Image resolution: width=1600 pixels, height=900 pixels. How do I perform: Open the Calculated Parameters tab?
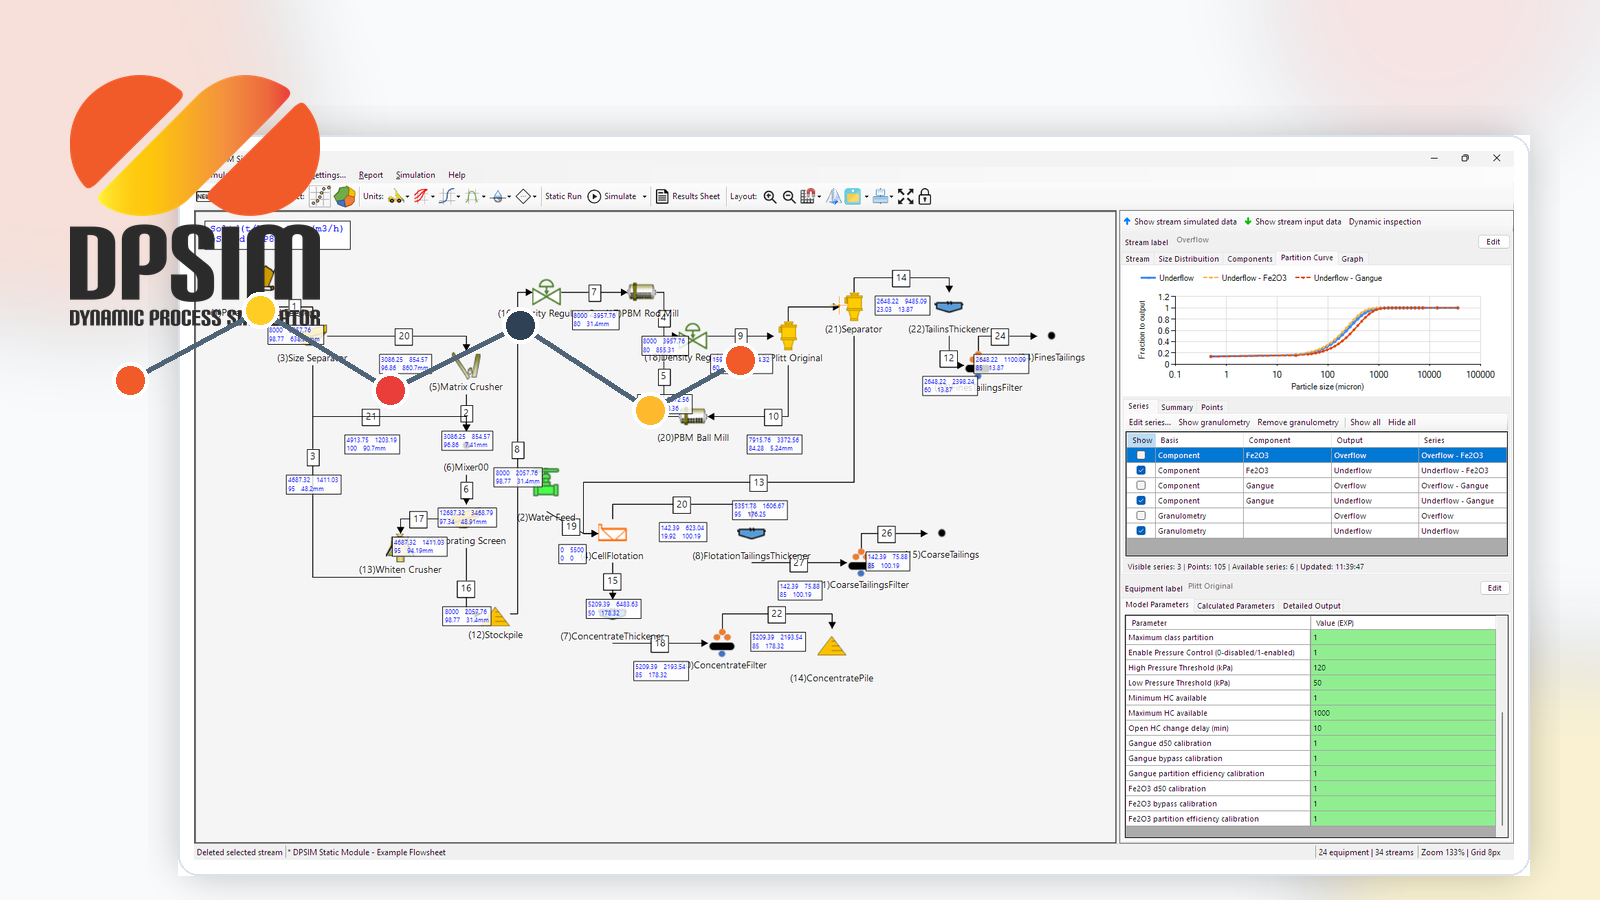pyautogui.click(x=1236, y=606)
